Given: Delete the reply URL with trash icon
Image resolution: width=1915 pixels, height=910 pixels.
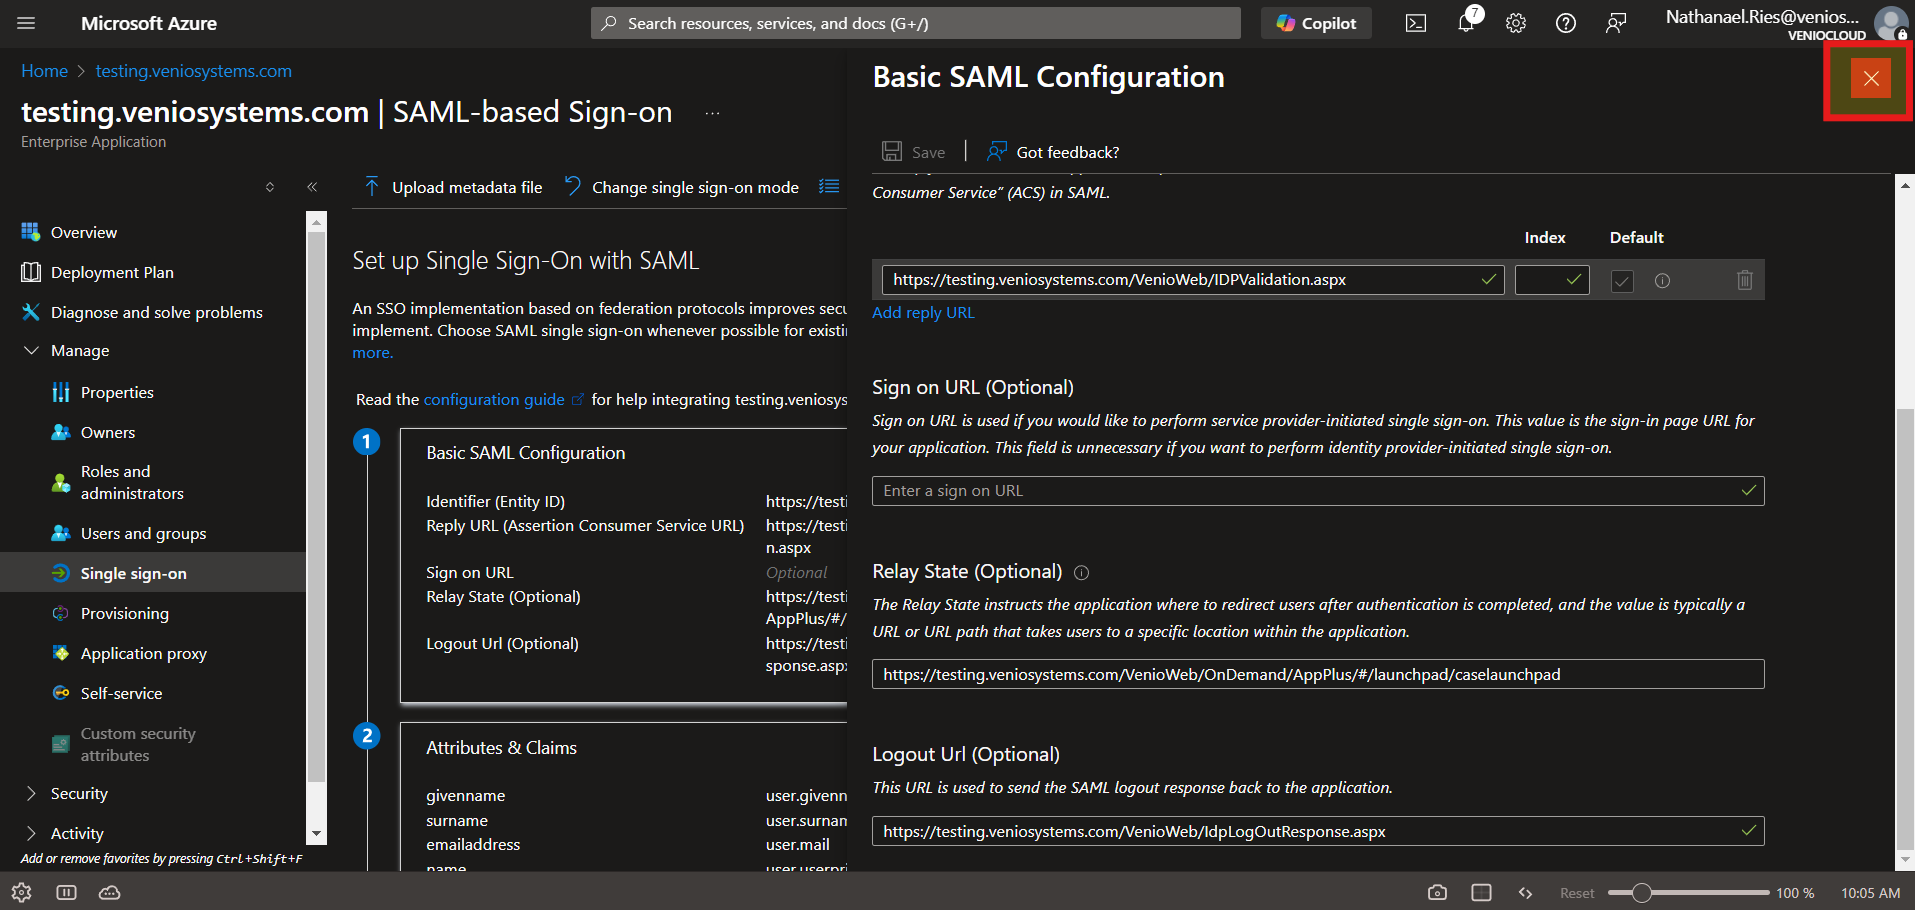Looking at the screenshot, I should [1745, 280].
